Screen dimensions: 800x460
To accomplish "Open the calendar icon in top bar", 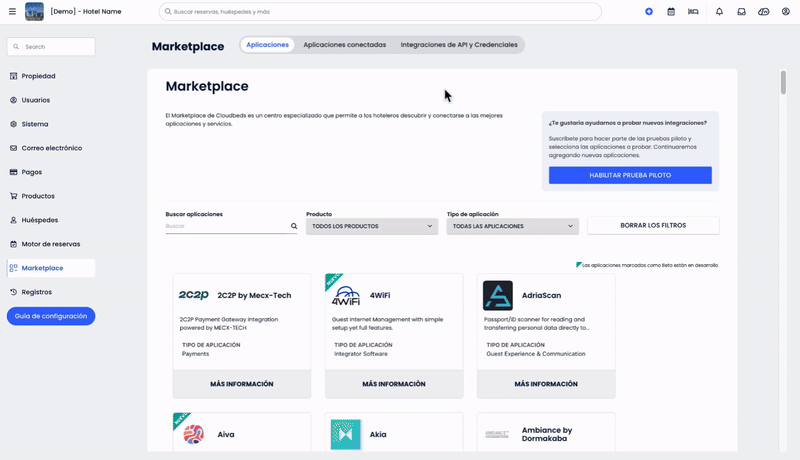I will 671,12.
